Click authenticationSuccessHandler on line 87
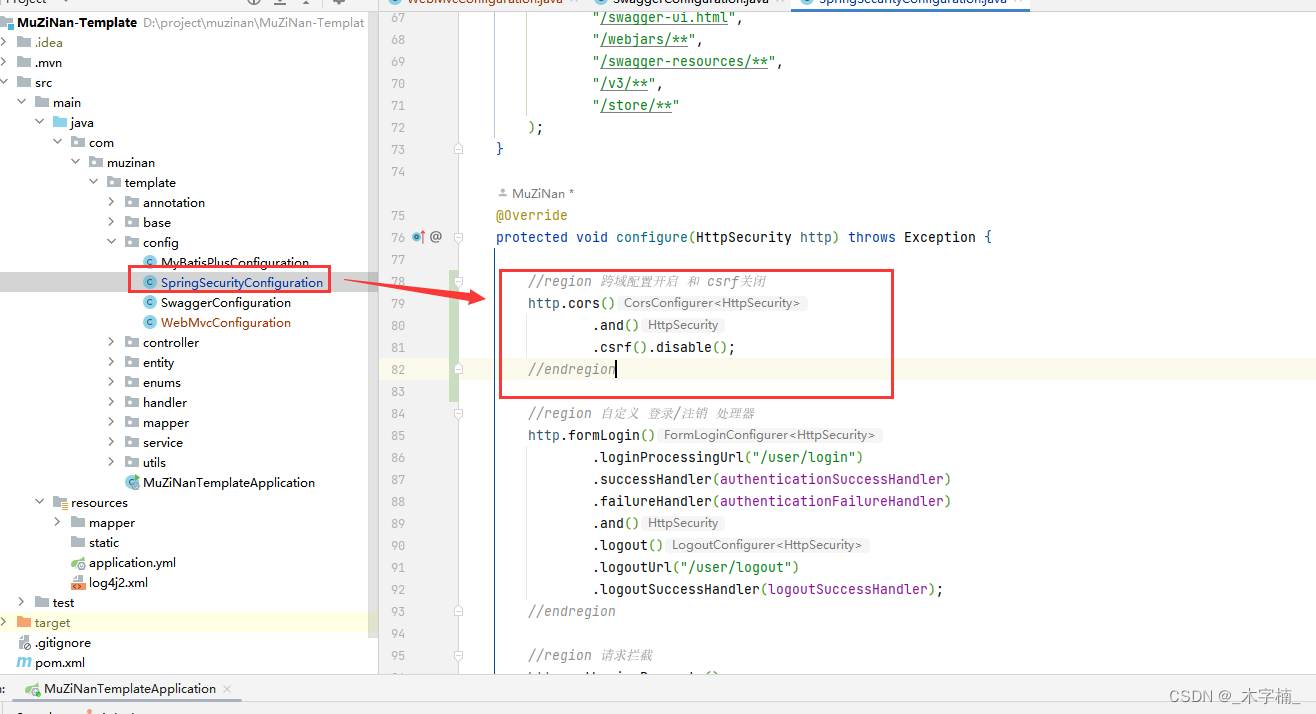The width and height of the screenshot is (1316, 714). pyautogui.click(x=831, y=479)
